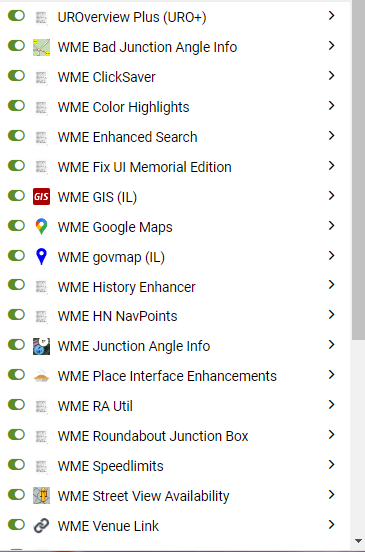Turn off the WME RA Util toggle
The width and height of the screenshot is (365, 552).
click(16, 404)
